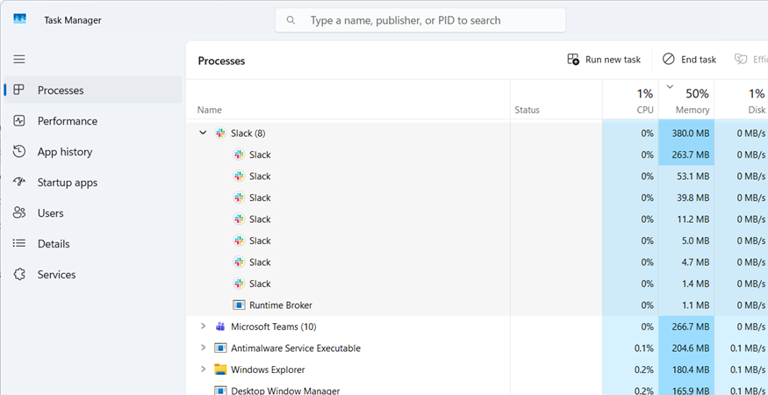
Task: Click the sort arrow above Memory column
Action: point(670,87)
